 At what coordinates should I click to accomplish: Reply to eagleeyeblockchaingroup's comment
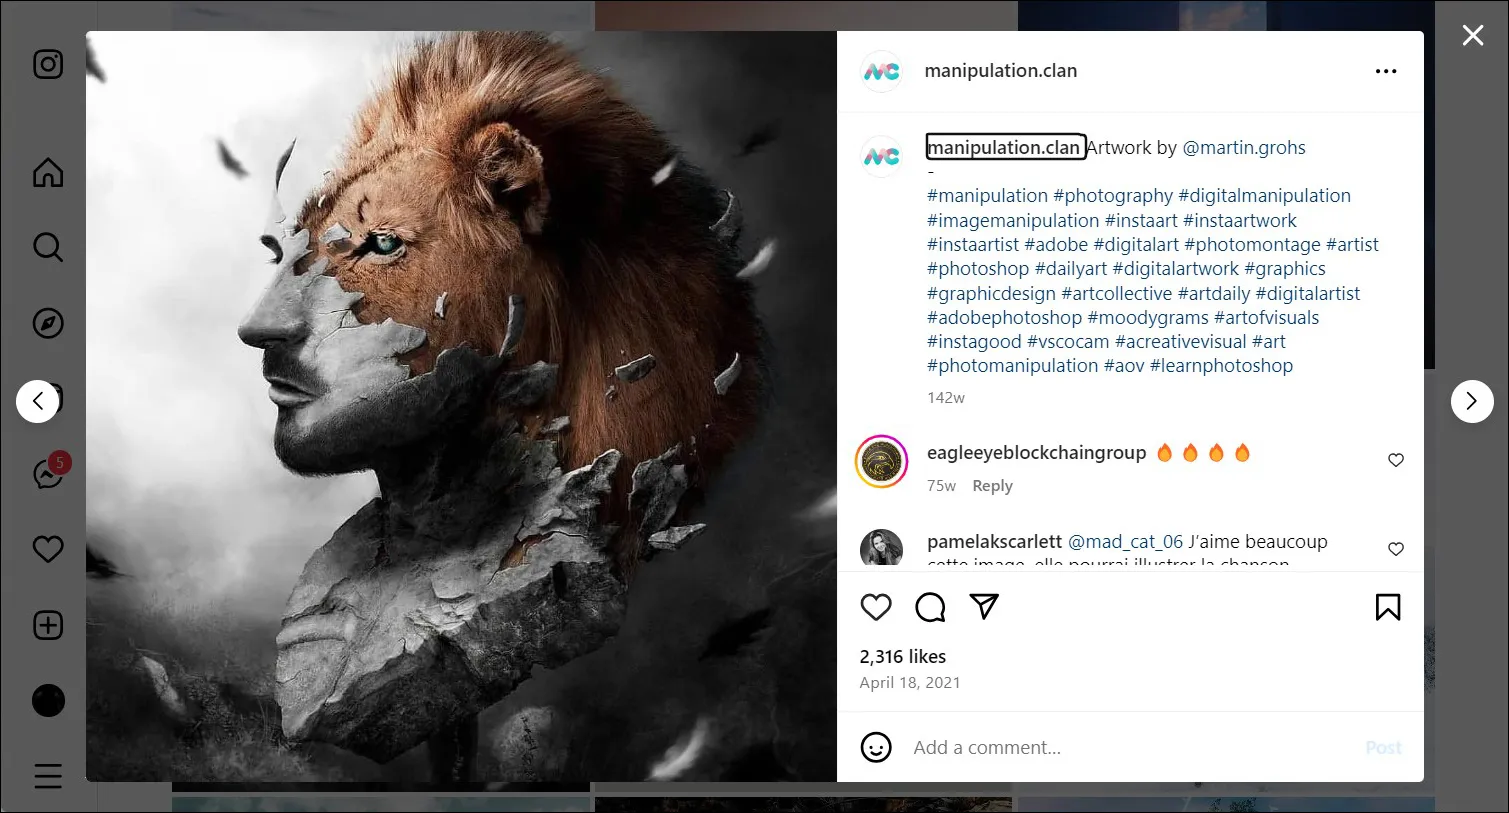pos(992,485)
